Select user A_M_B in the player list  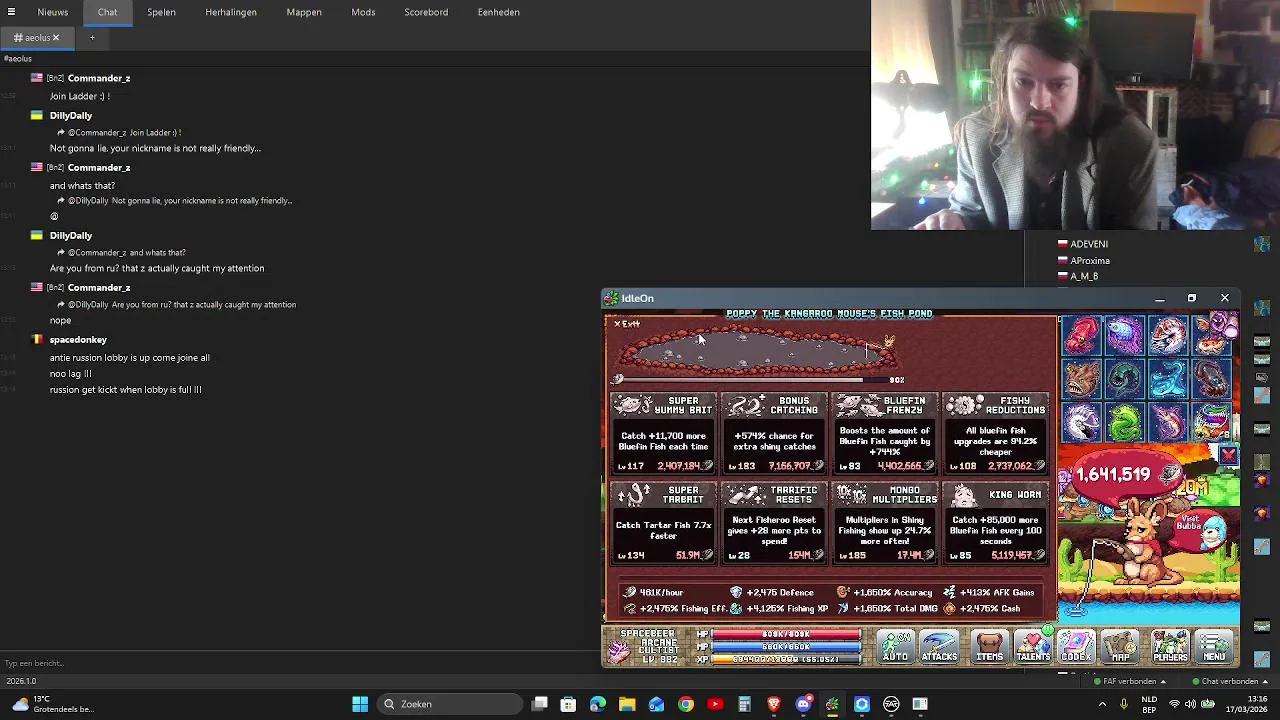tap(1084, 276)
